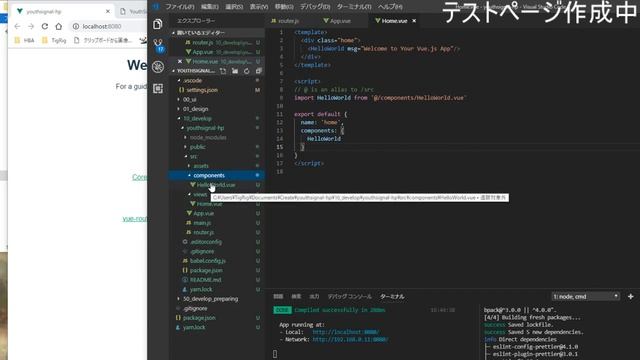Open babel.config.js file
Viewport: 640px width, 360px height.
tap(217, 261)
